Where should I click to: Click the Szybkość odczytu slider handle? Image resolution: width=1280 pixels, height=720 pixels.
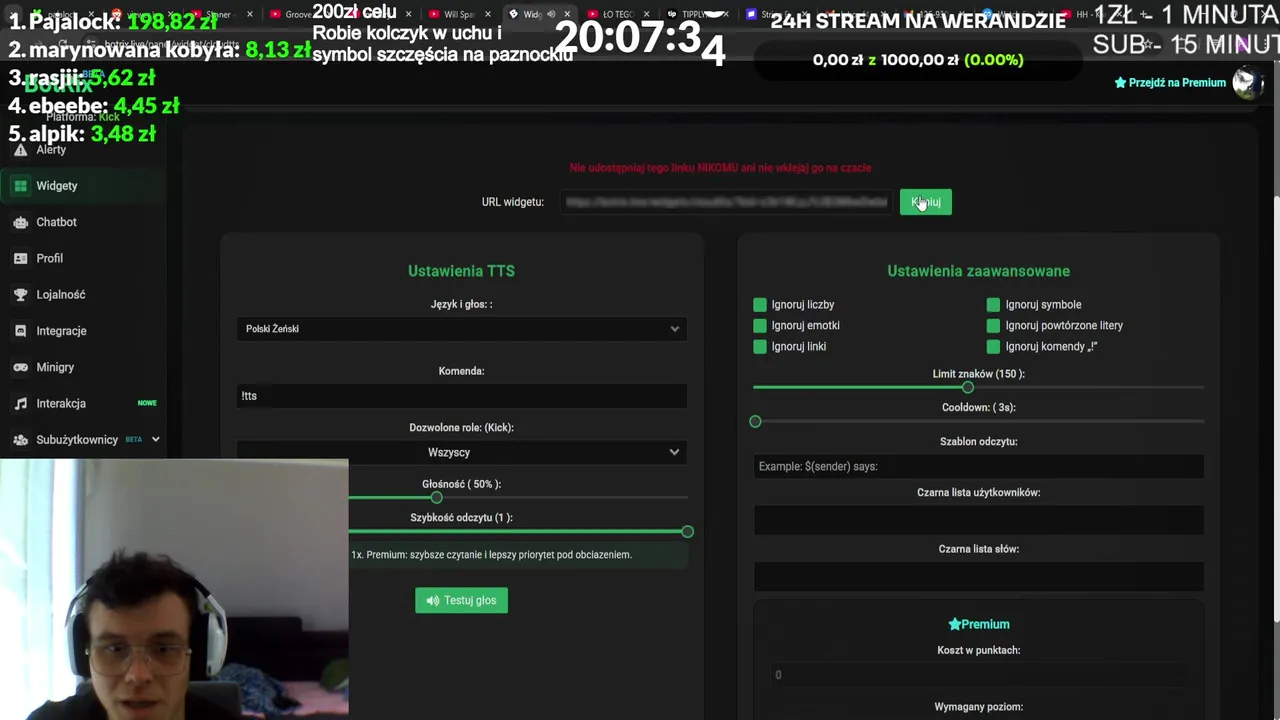click(687, 531)
